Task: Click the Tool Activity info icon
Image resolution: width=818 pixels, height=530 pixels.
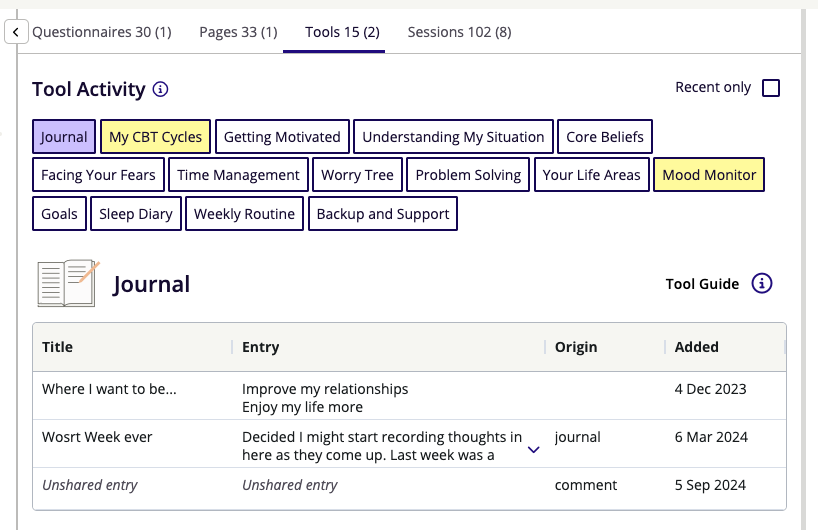Action: 160,89
